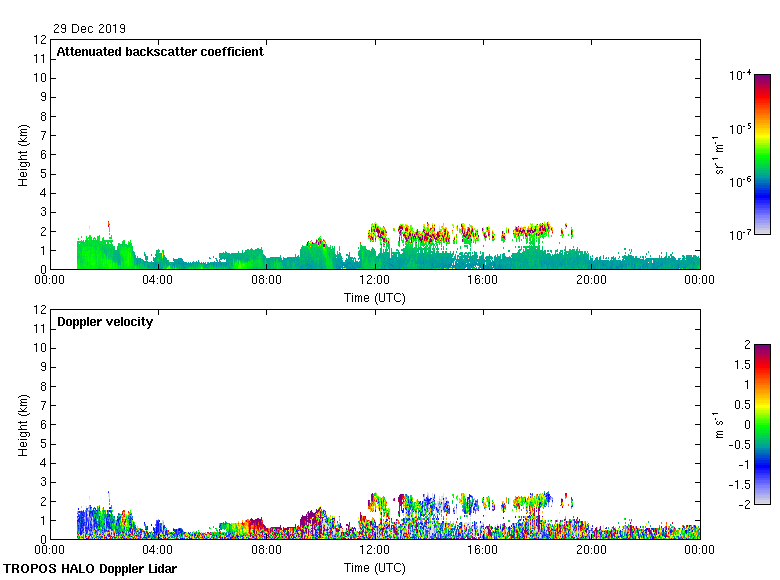Click the 04:00 tick on upper time axis
This screenshot has width=780, height=580.
click(158, 280)
